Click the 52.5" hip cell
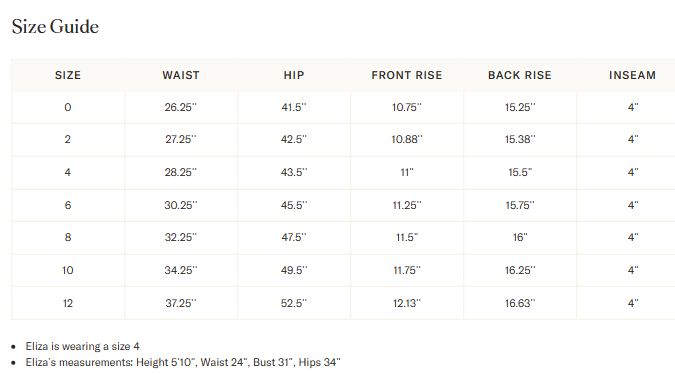Viewport: 675px width, 374px height. [x=294, y=303]
